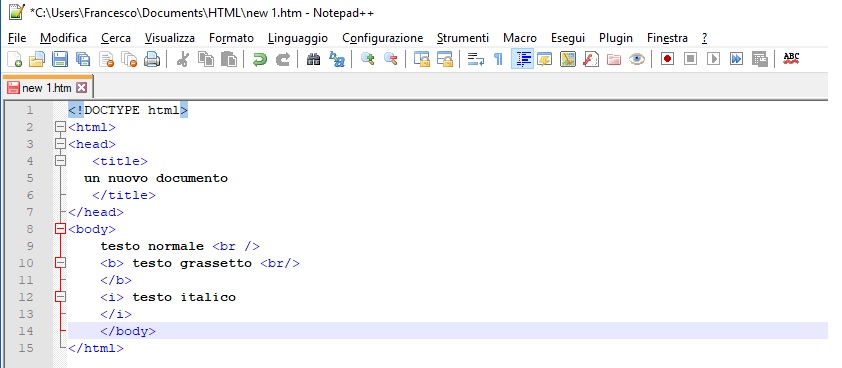Image resolution: width=842 pixels, height=368 pixels.
Task: Show the Document Map panel icon
Action: pos(568,59)
